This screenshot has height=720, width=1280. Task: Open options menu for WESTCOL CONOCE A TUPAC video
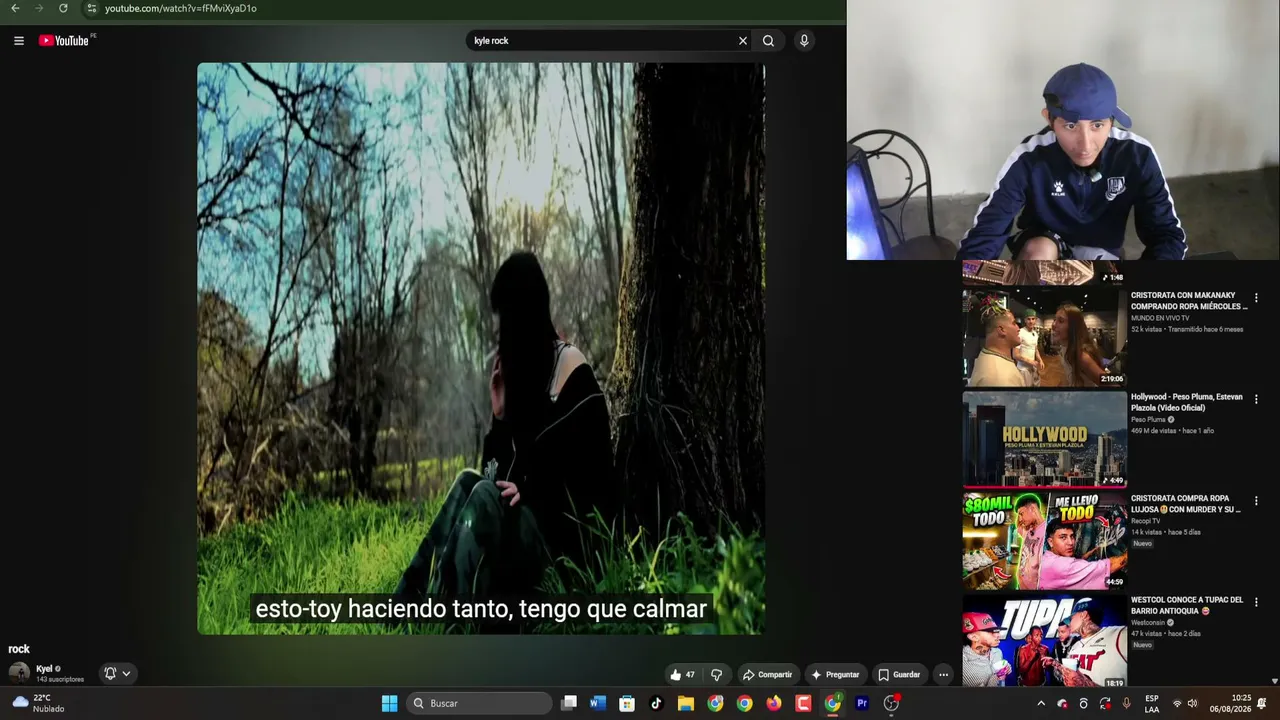pos(1256,602)
